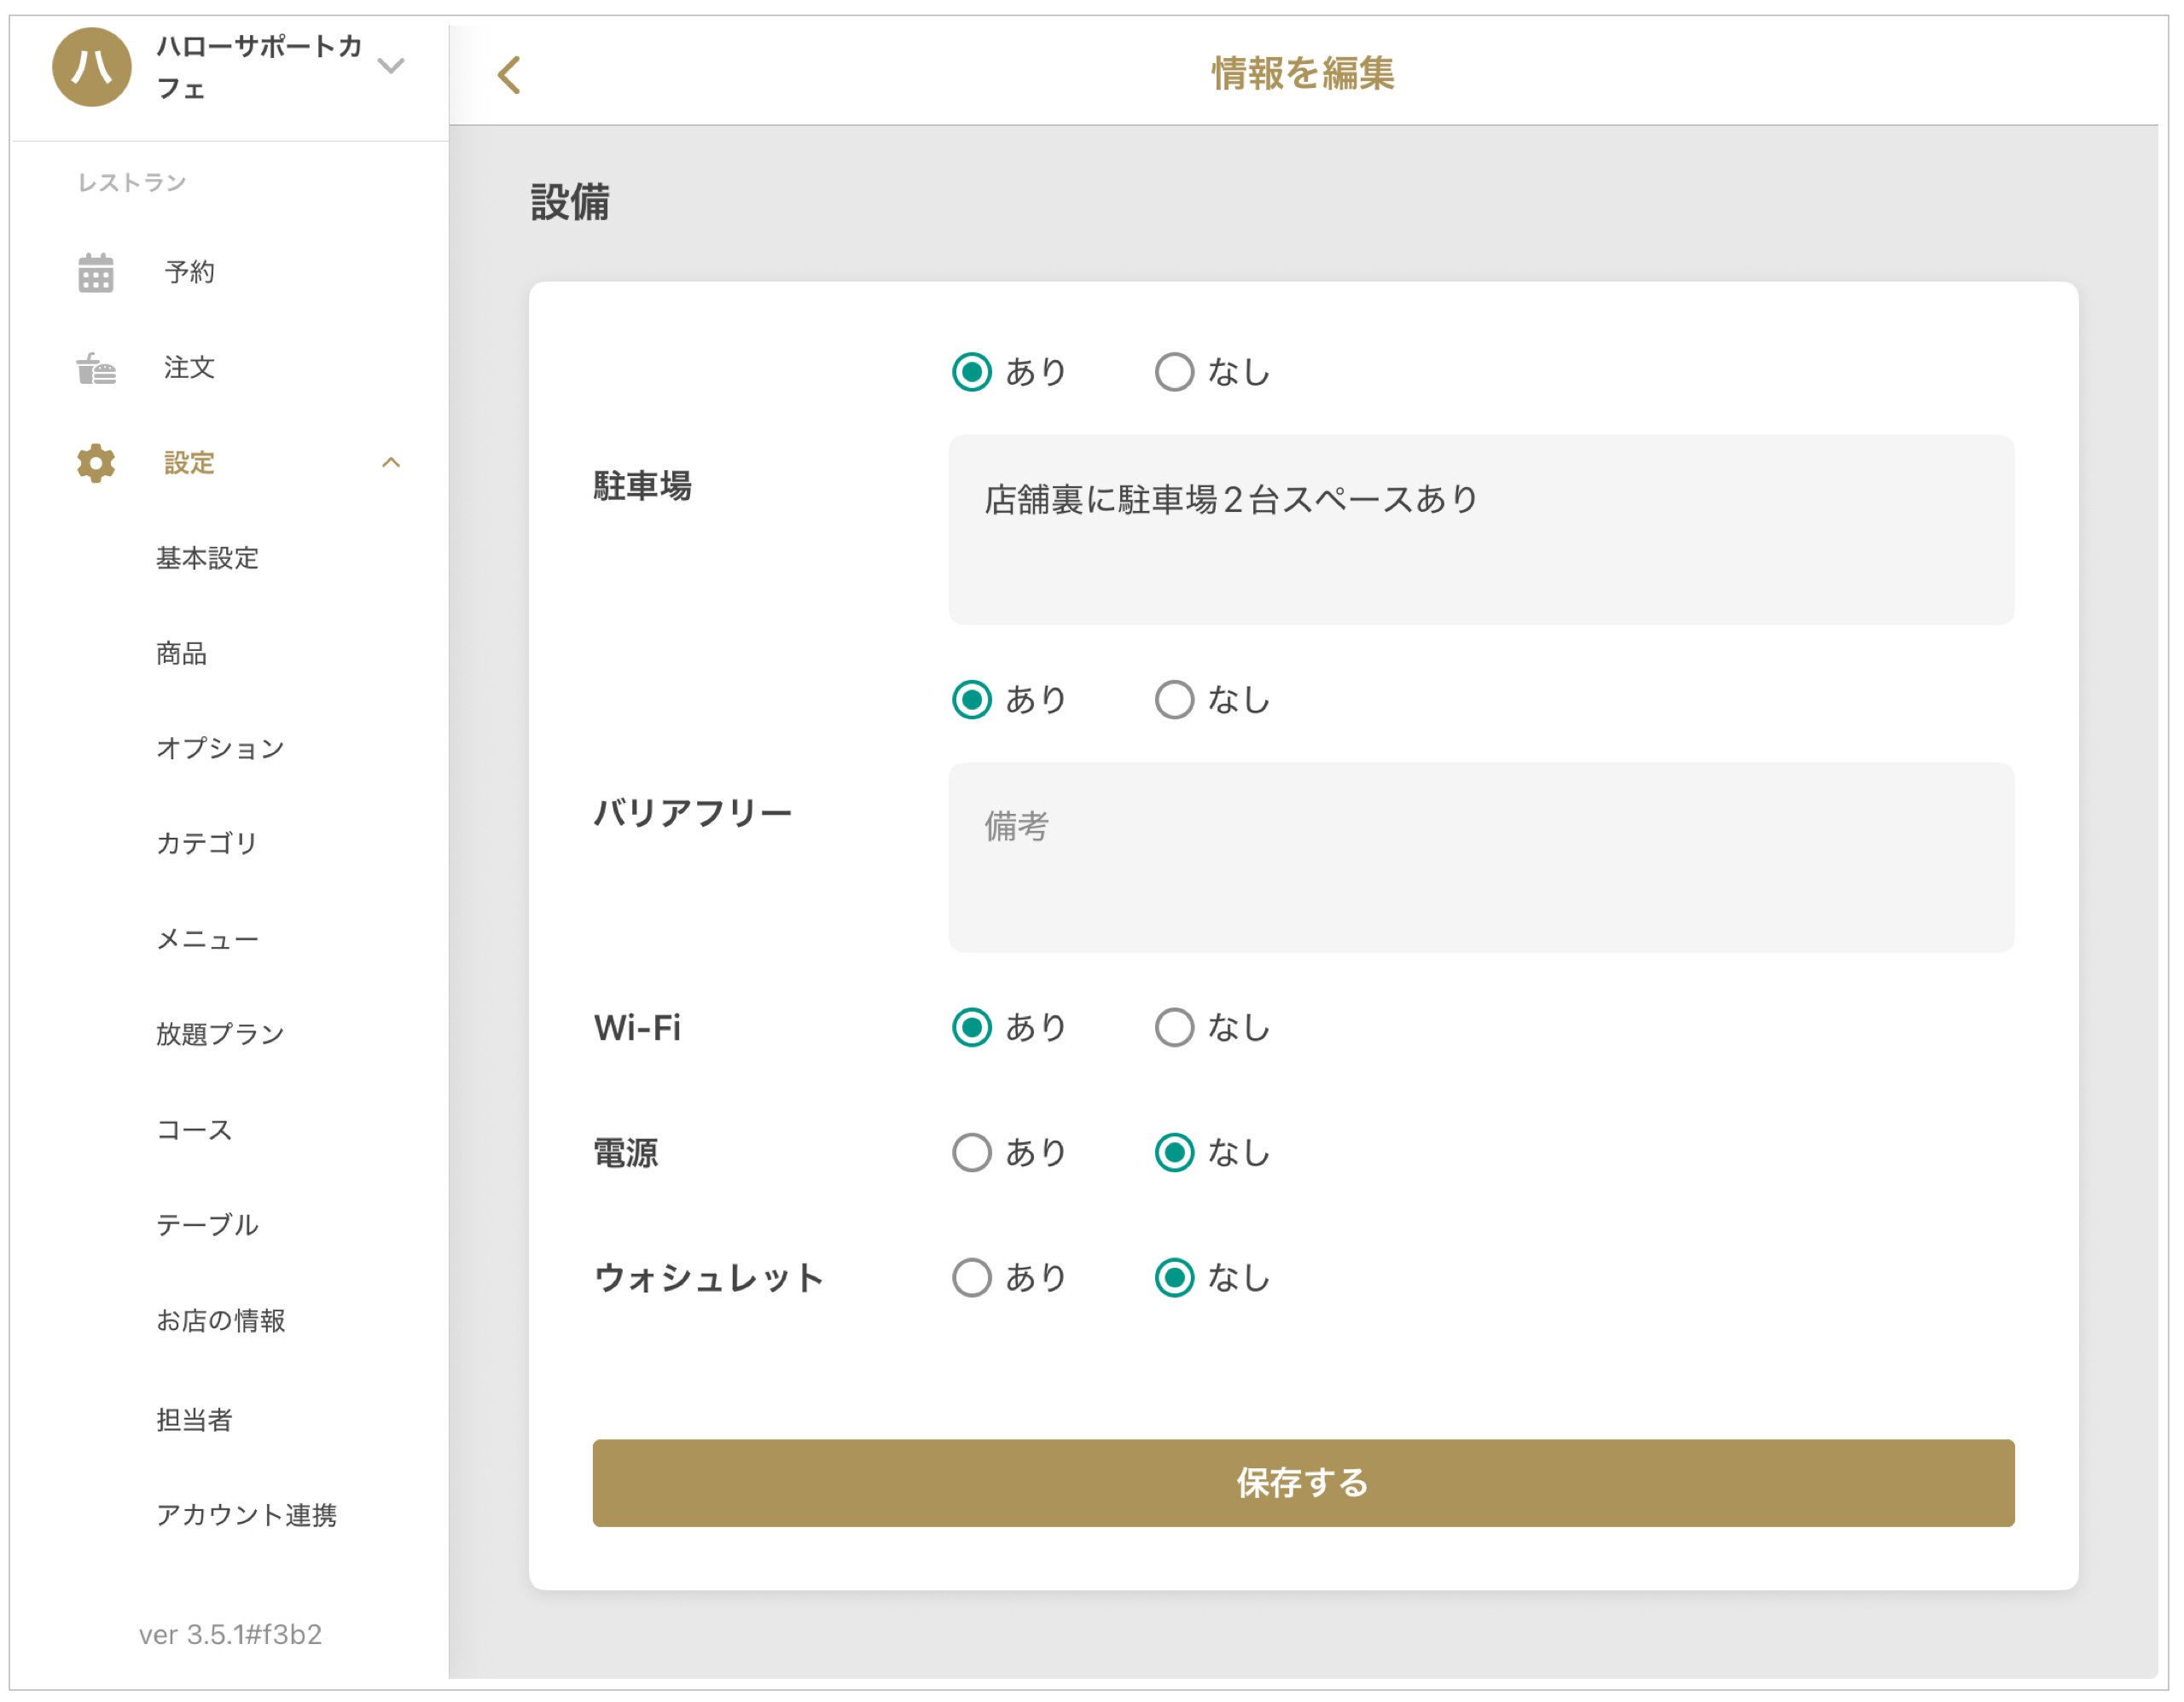Select あり for ウォシュレット
The width and height of the screenshot is (2184, 1702).
pyautogui.click(x=971, y=1278)
